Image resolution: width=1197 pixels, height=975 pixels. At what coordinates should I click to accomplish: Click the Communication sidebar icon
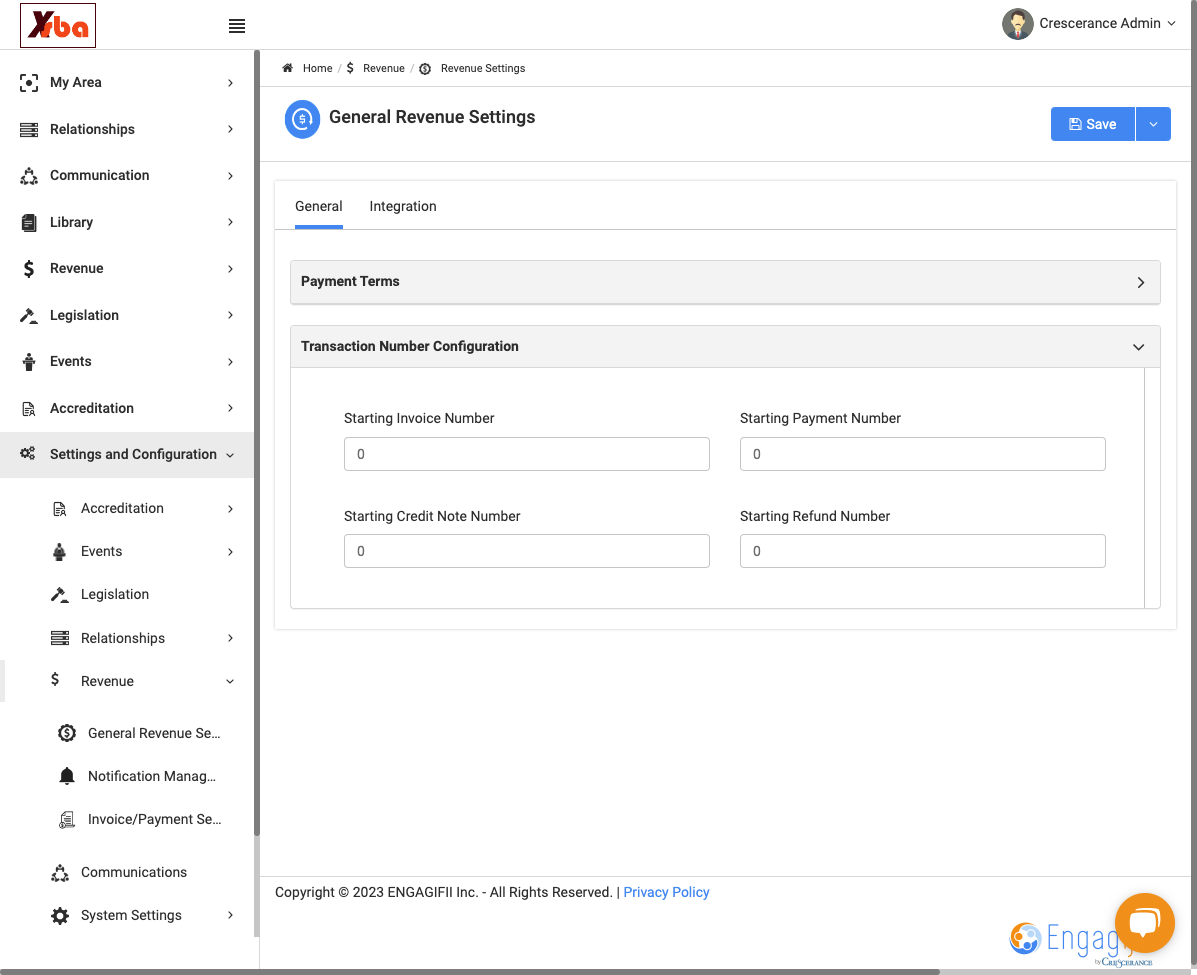(29, 176)
